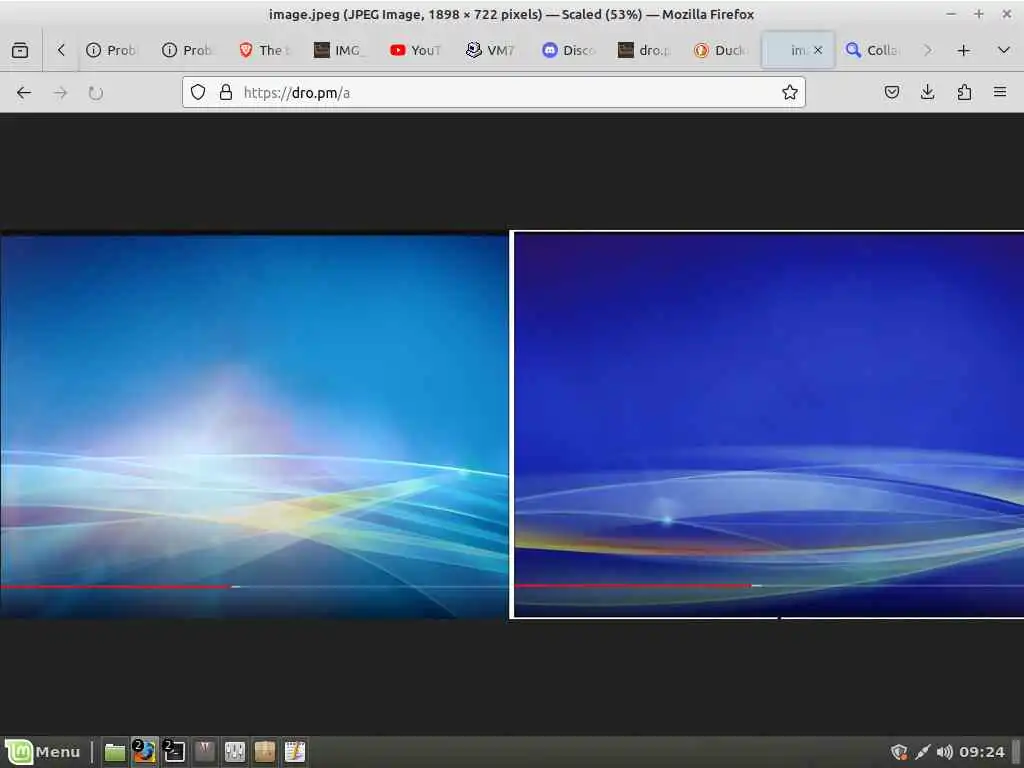Image resolution: width=1024 pixels, height=768 pixels.
Task: Switch to the dro.pm tab
Action: point(643,50)
